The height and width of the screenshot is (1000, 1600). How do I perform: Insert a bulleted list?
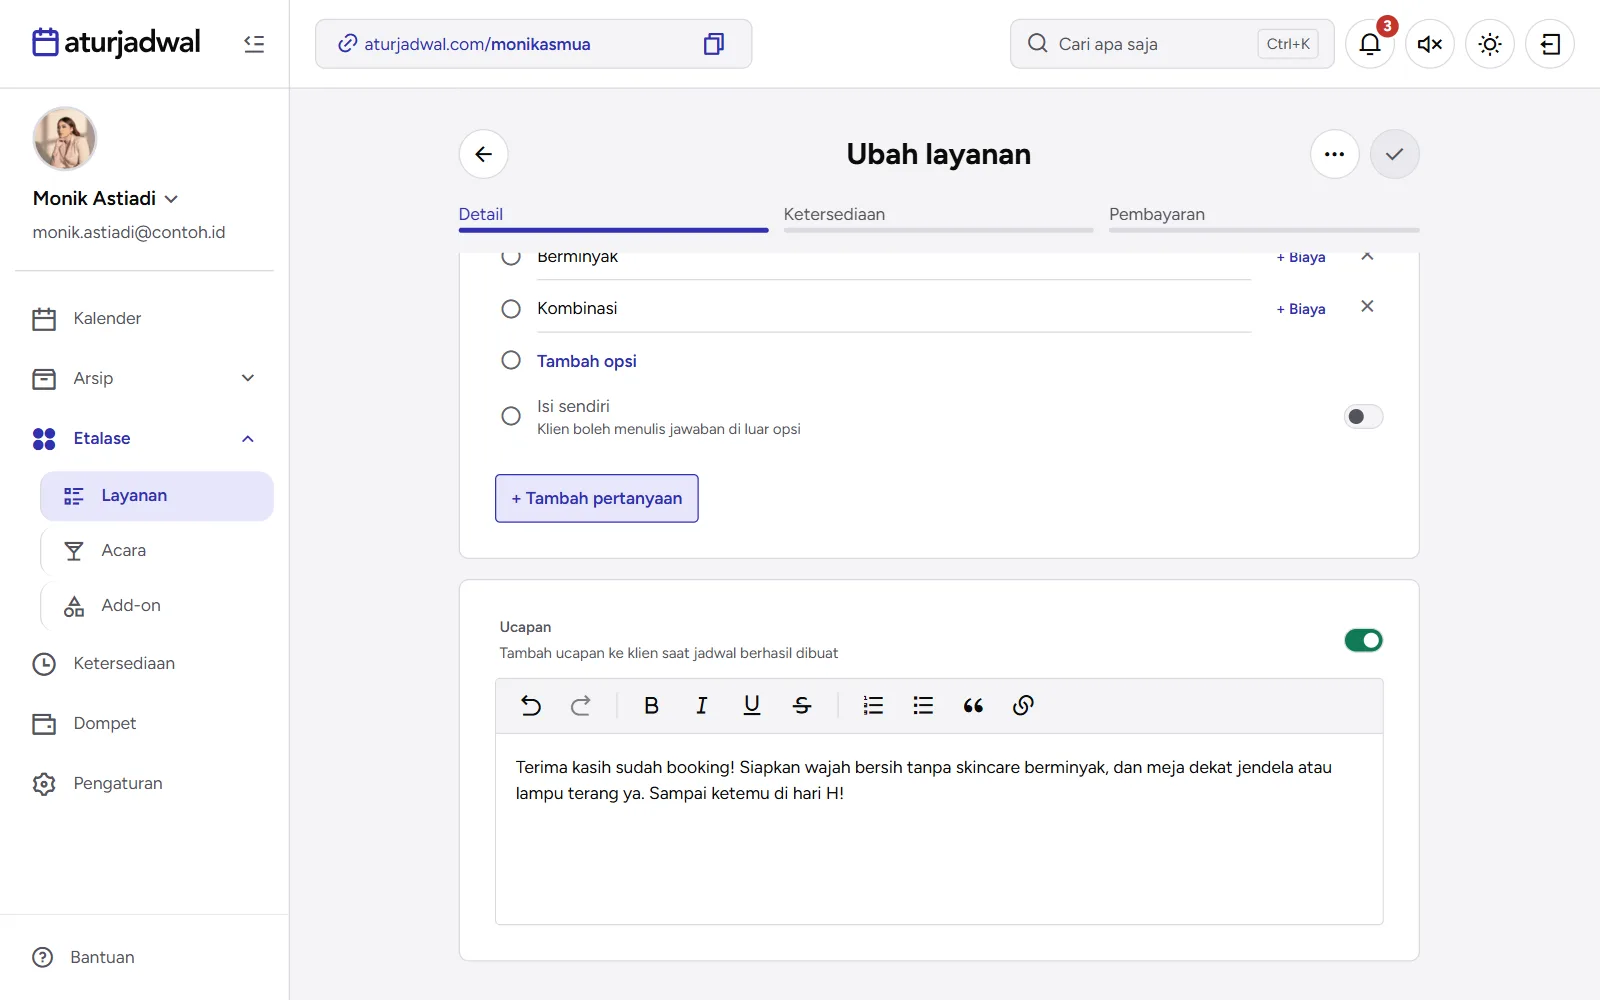click(x=923, y=706)
